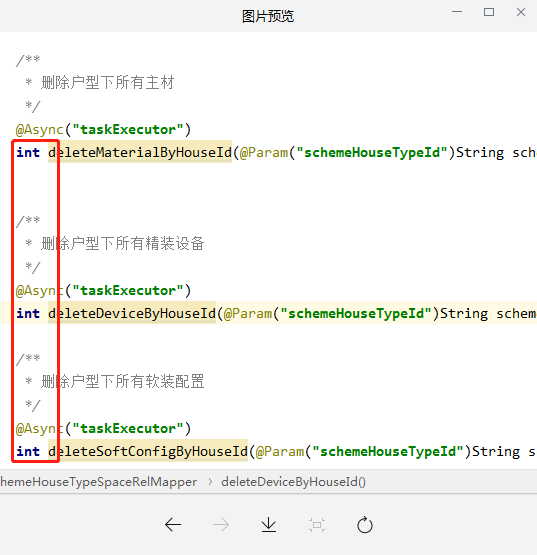Click comment 删除户型下所有主材

[x=107, y=82]
